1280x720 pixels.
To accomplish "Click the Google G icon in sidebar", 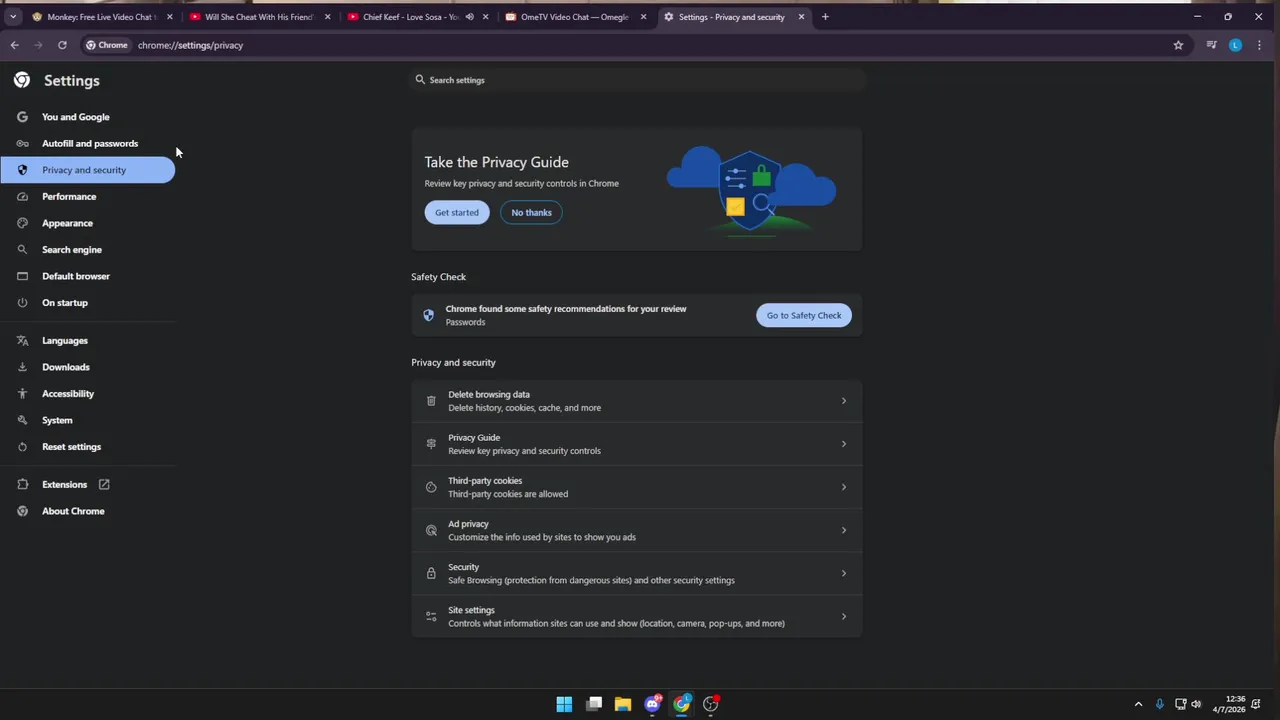I will [x=22, y=117].
